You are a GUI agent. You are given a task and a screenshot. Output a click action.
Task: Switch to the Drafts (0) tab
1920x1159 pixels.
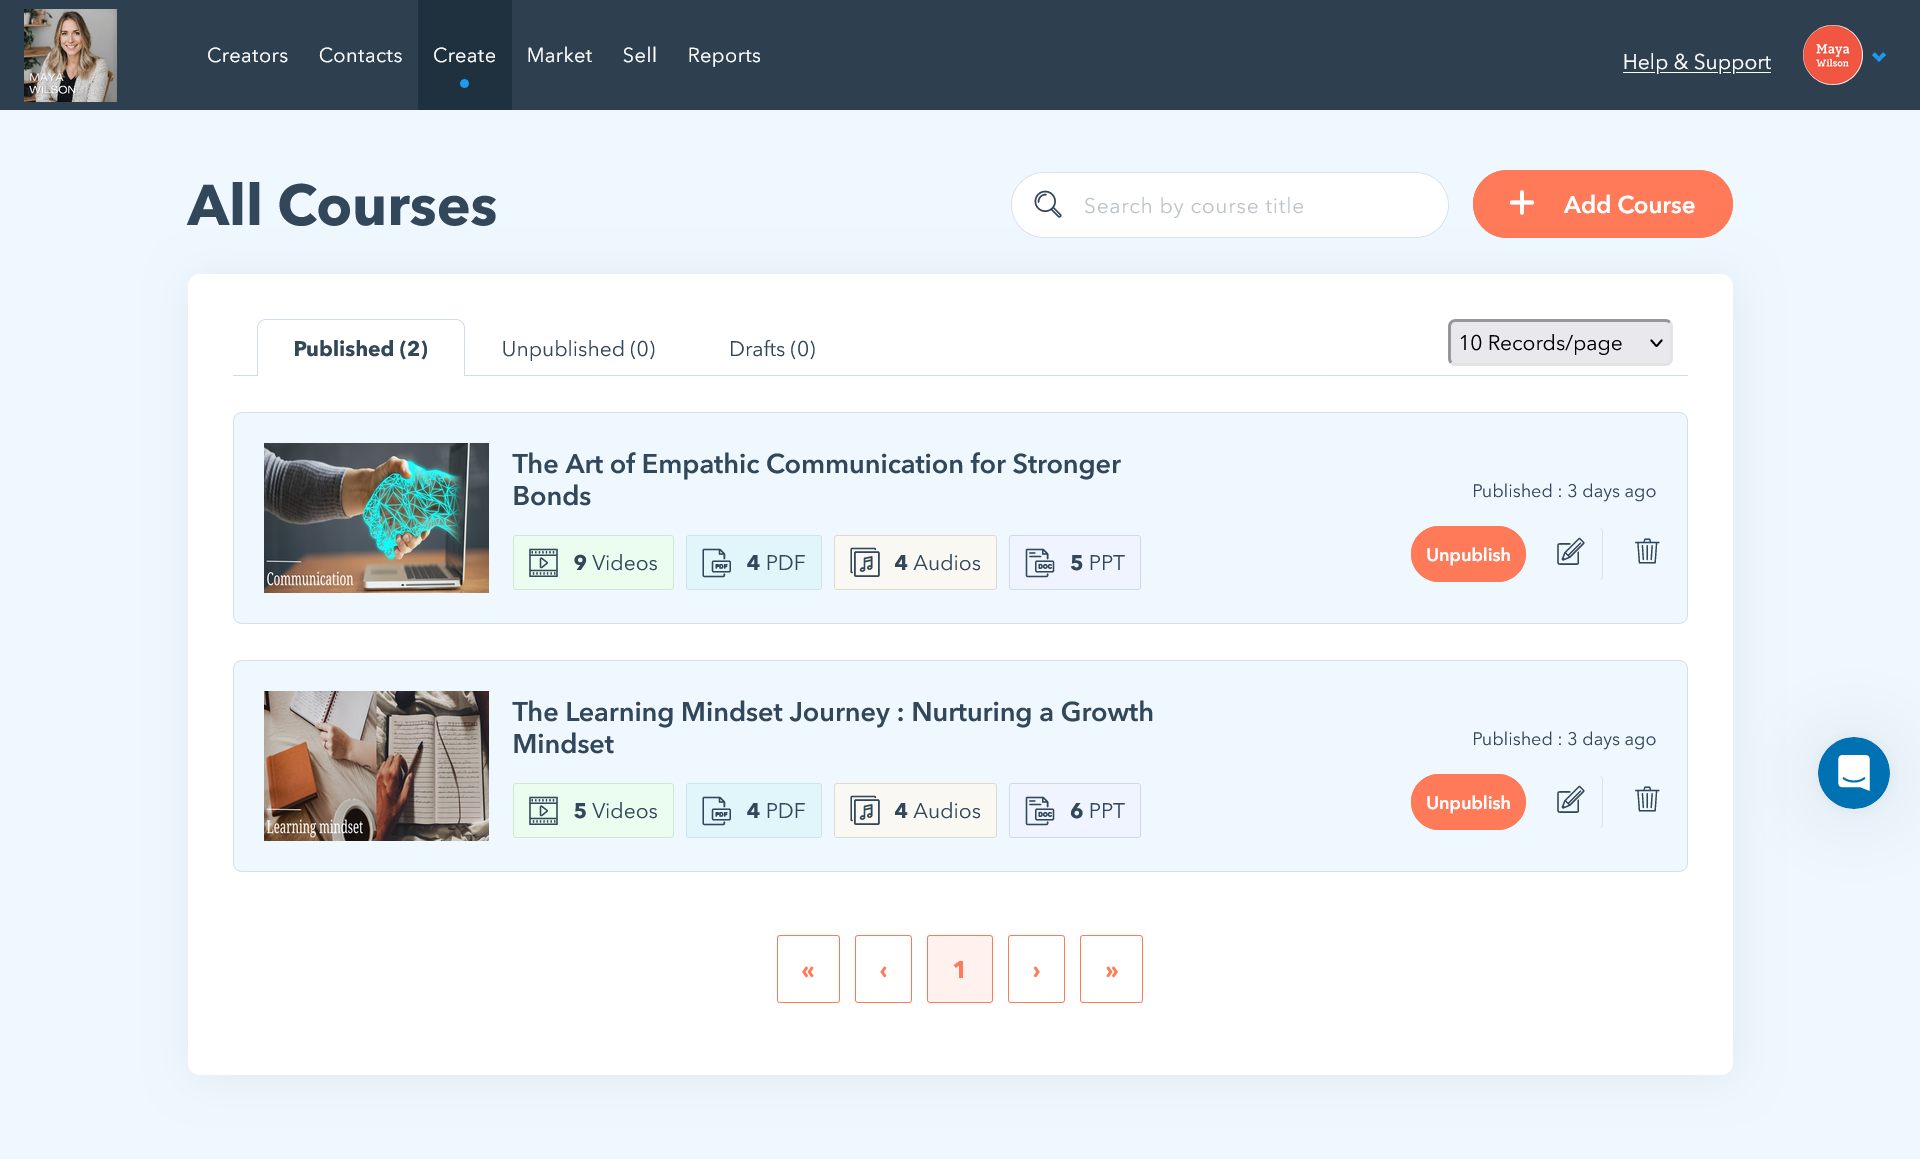tap(772, 349)
